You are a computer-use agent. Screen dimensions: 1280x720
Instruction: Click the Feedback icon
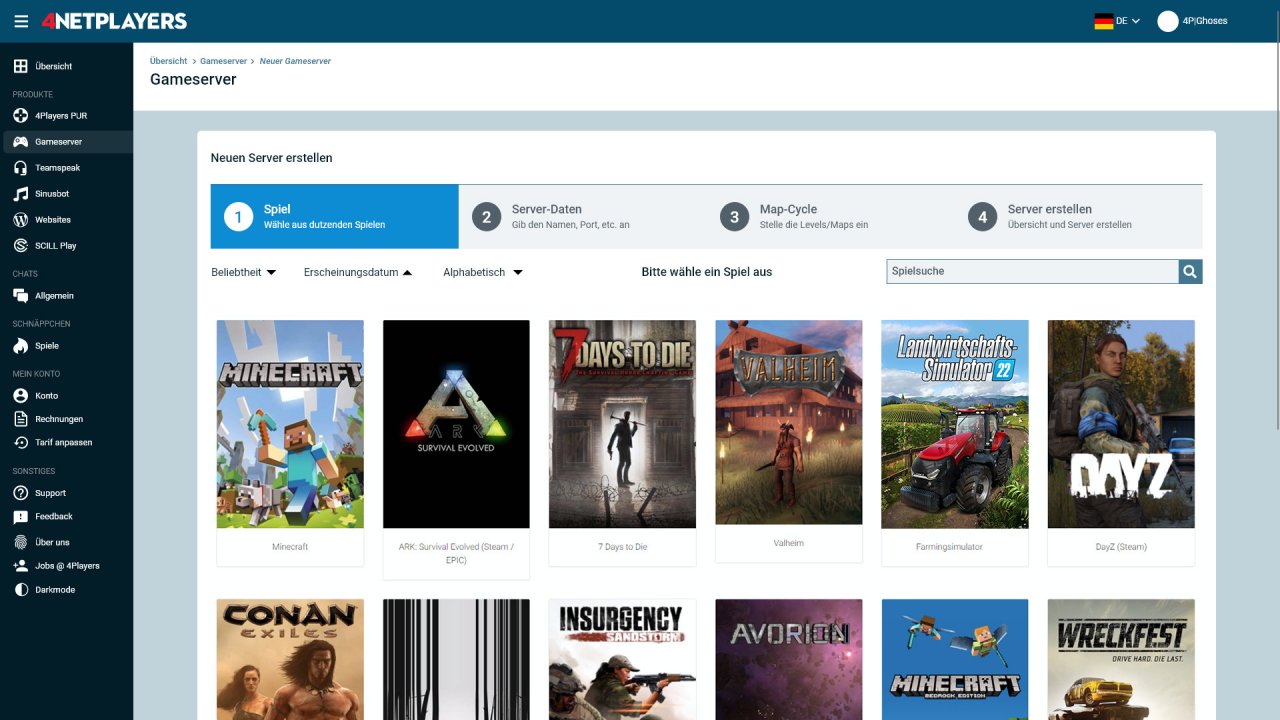pos(20,517)
